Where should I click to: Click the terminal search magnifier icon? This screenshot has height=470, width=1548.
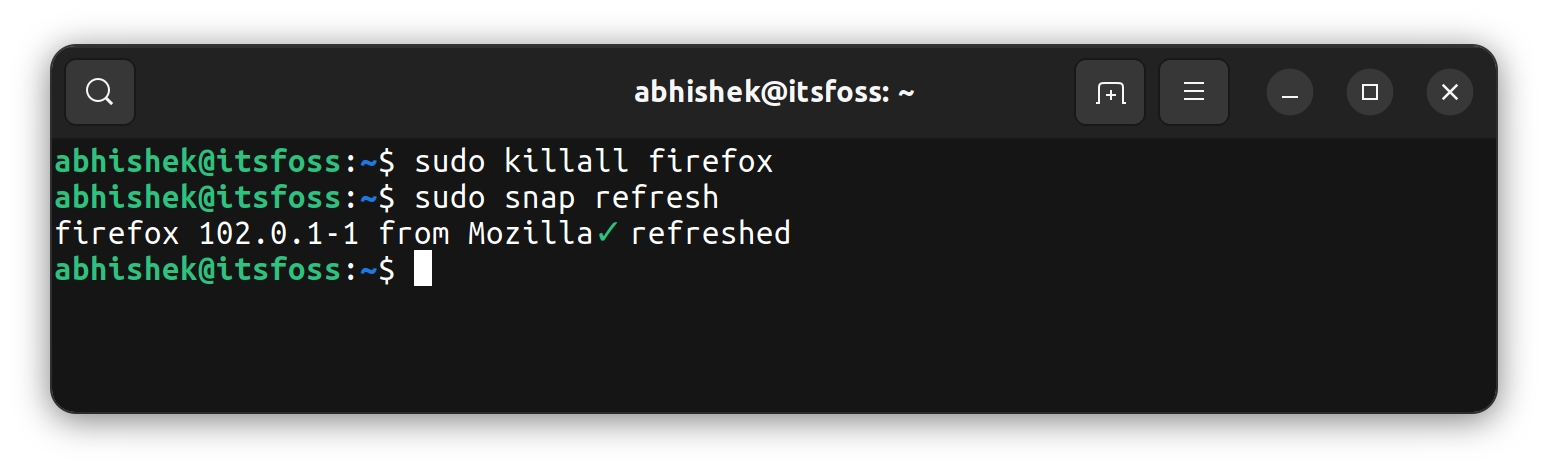(x=99, y=92)
